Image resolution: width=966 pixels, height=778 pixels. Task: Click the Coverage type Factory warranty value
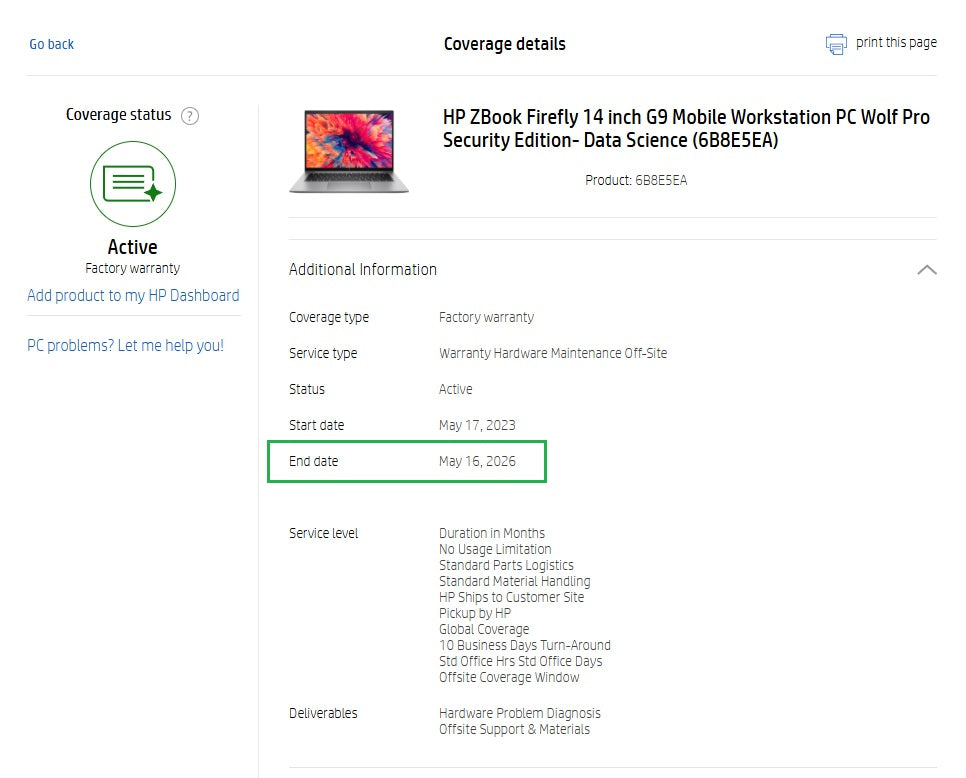coord(486,317)
